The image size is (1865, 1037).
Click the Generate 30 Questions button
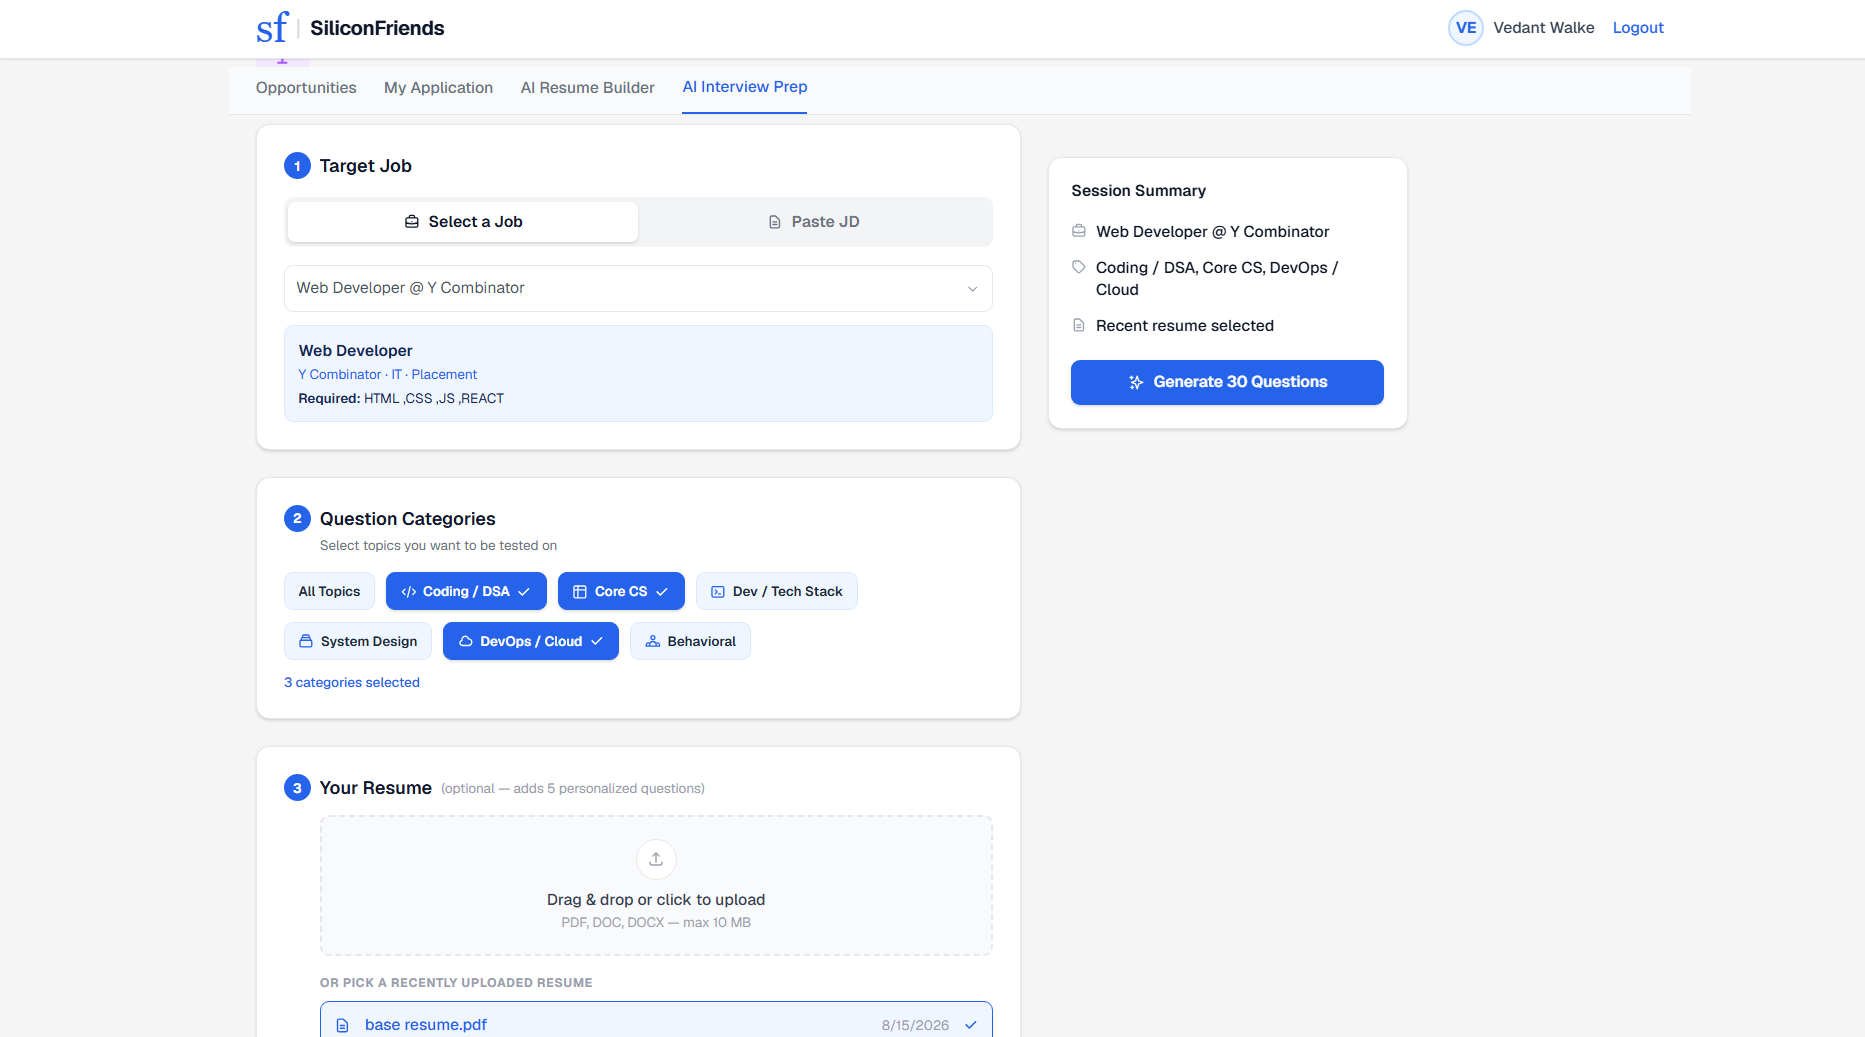tap(1227, 382)
